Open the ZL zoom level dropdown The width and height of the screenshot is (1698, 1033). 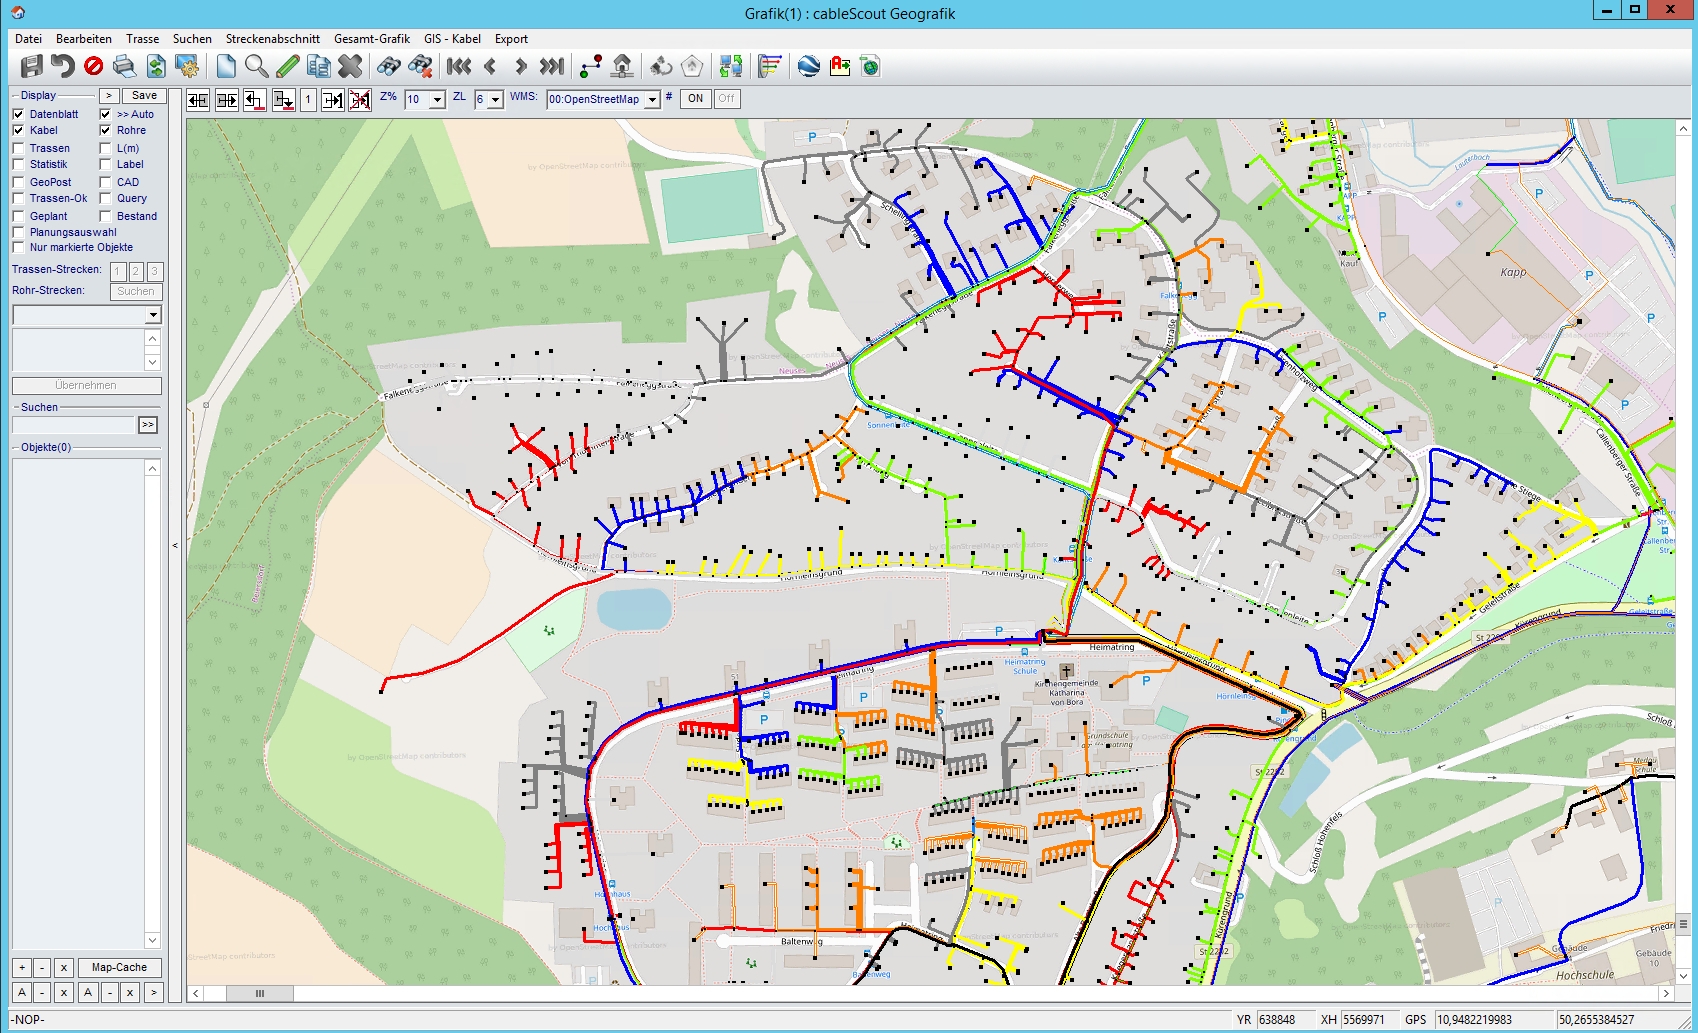(x=495, y=100)
